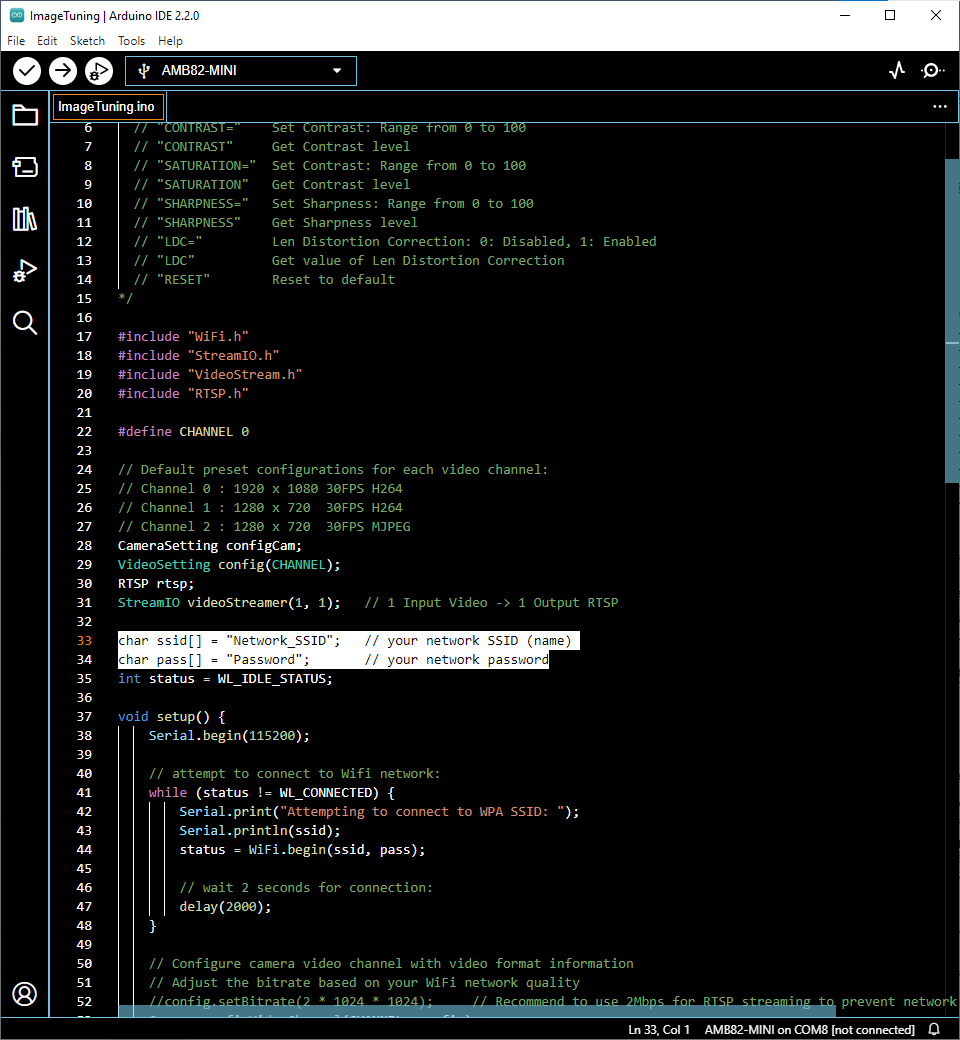960x1040 pixels.
Task: Start debugging with the Debug toolbar button
Action: coord(98,71)
